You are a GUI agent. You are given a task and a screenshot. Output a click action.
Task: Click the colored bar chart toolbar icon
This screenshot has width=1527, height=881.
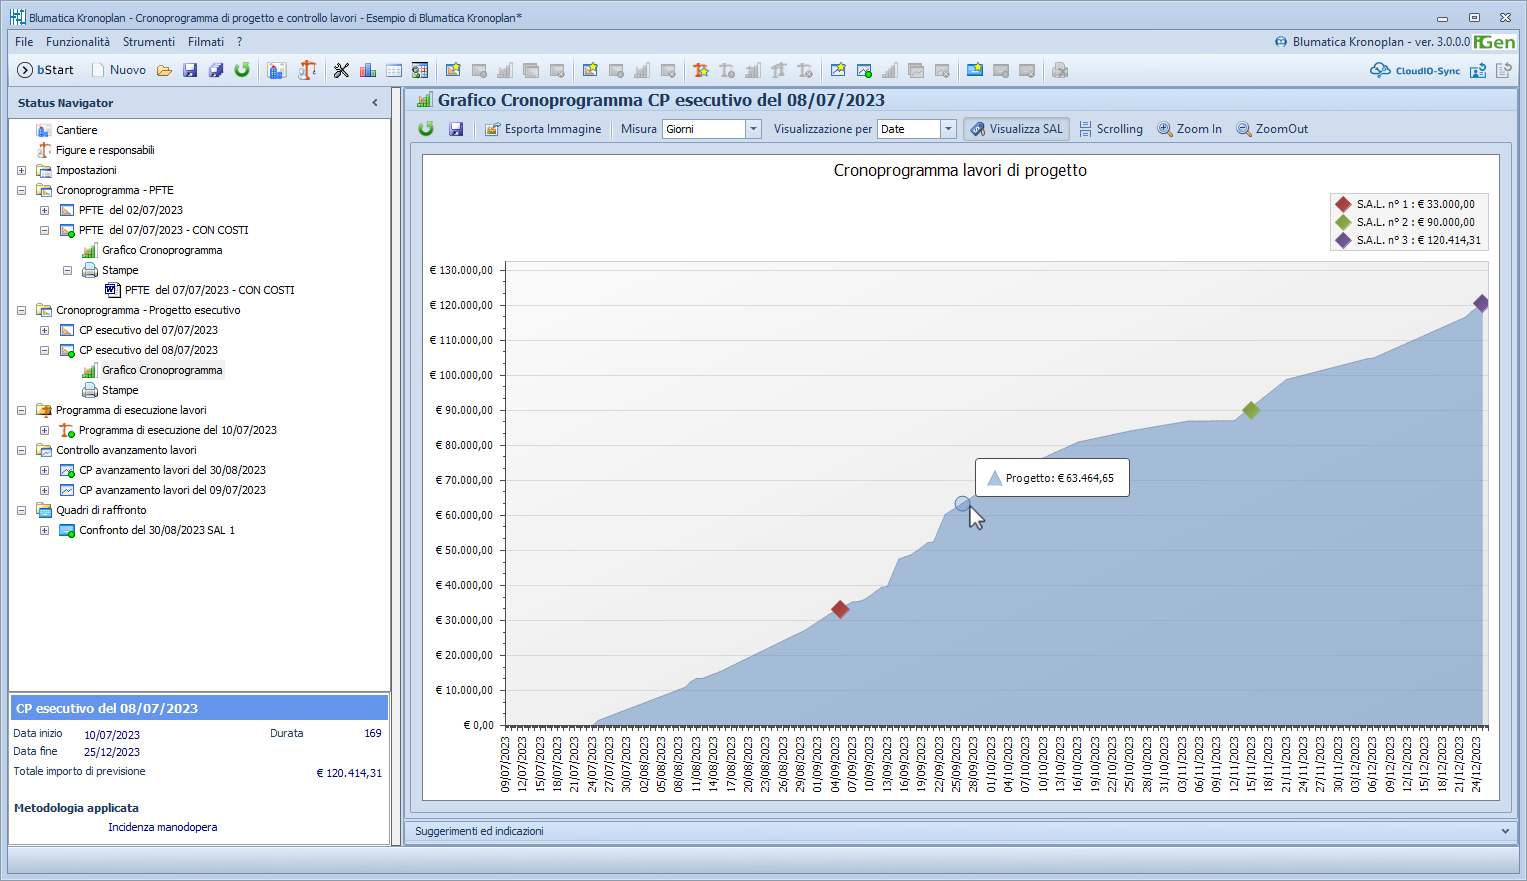(368, 70)
